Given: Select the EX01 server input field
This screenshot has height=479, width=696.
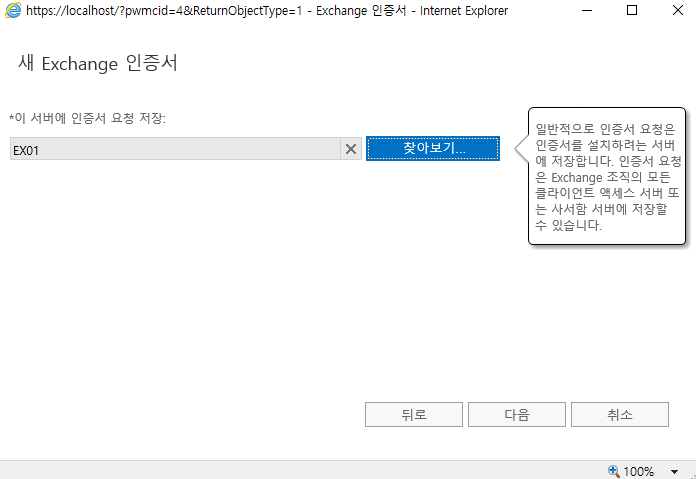Looking at the screenshot, I should pos(175,149).
